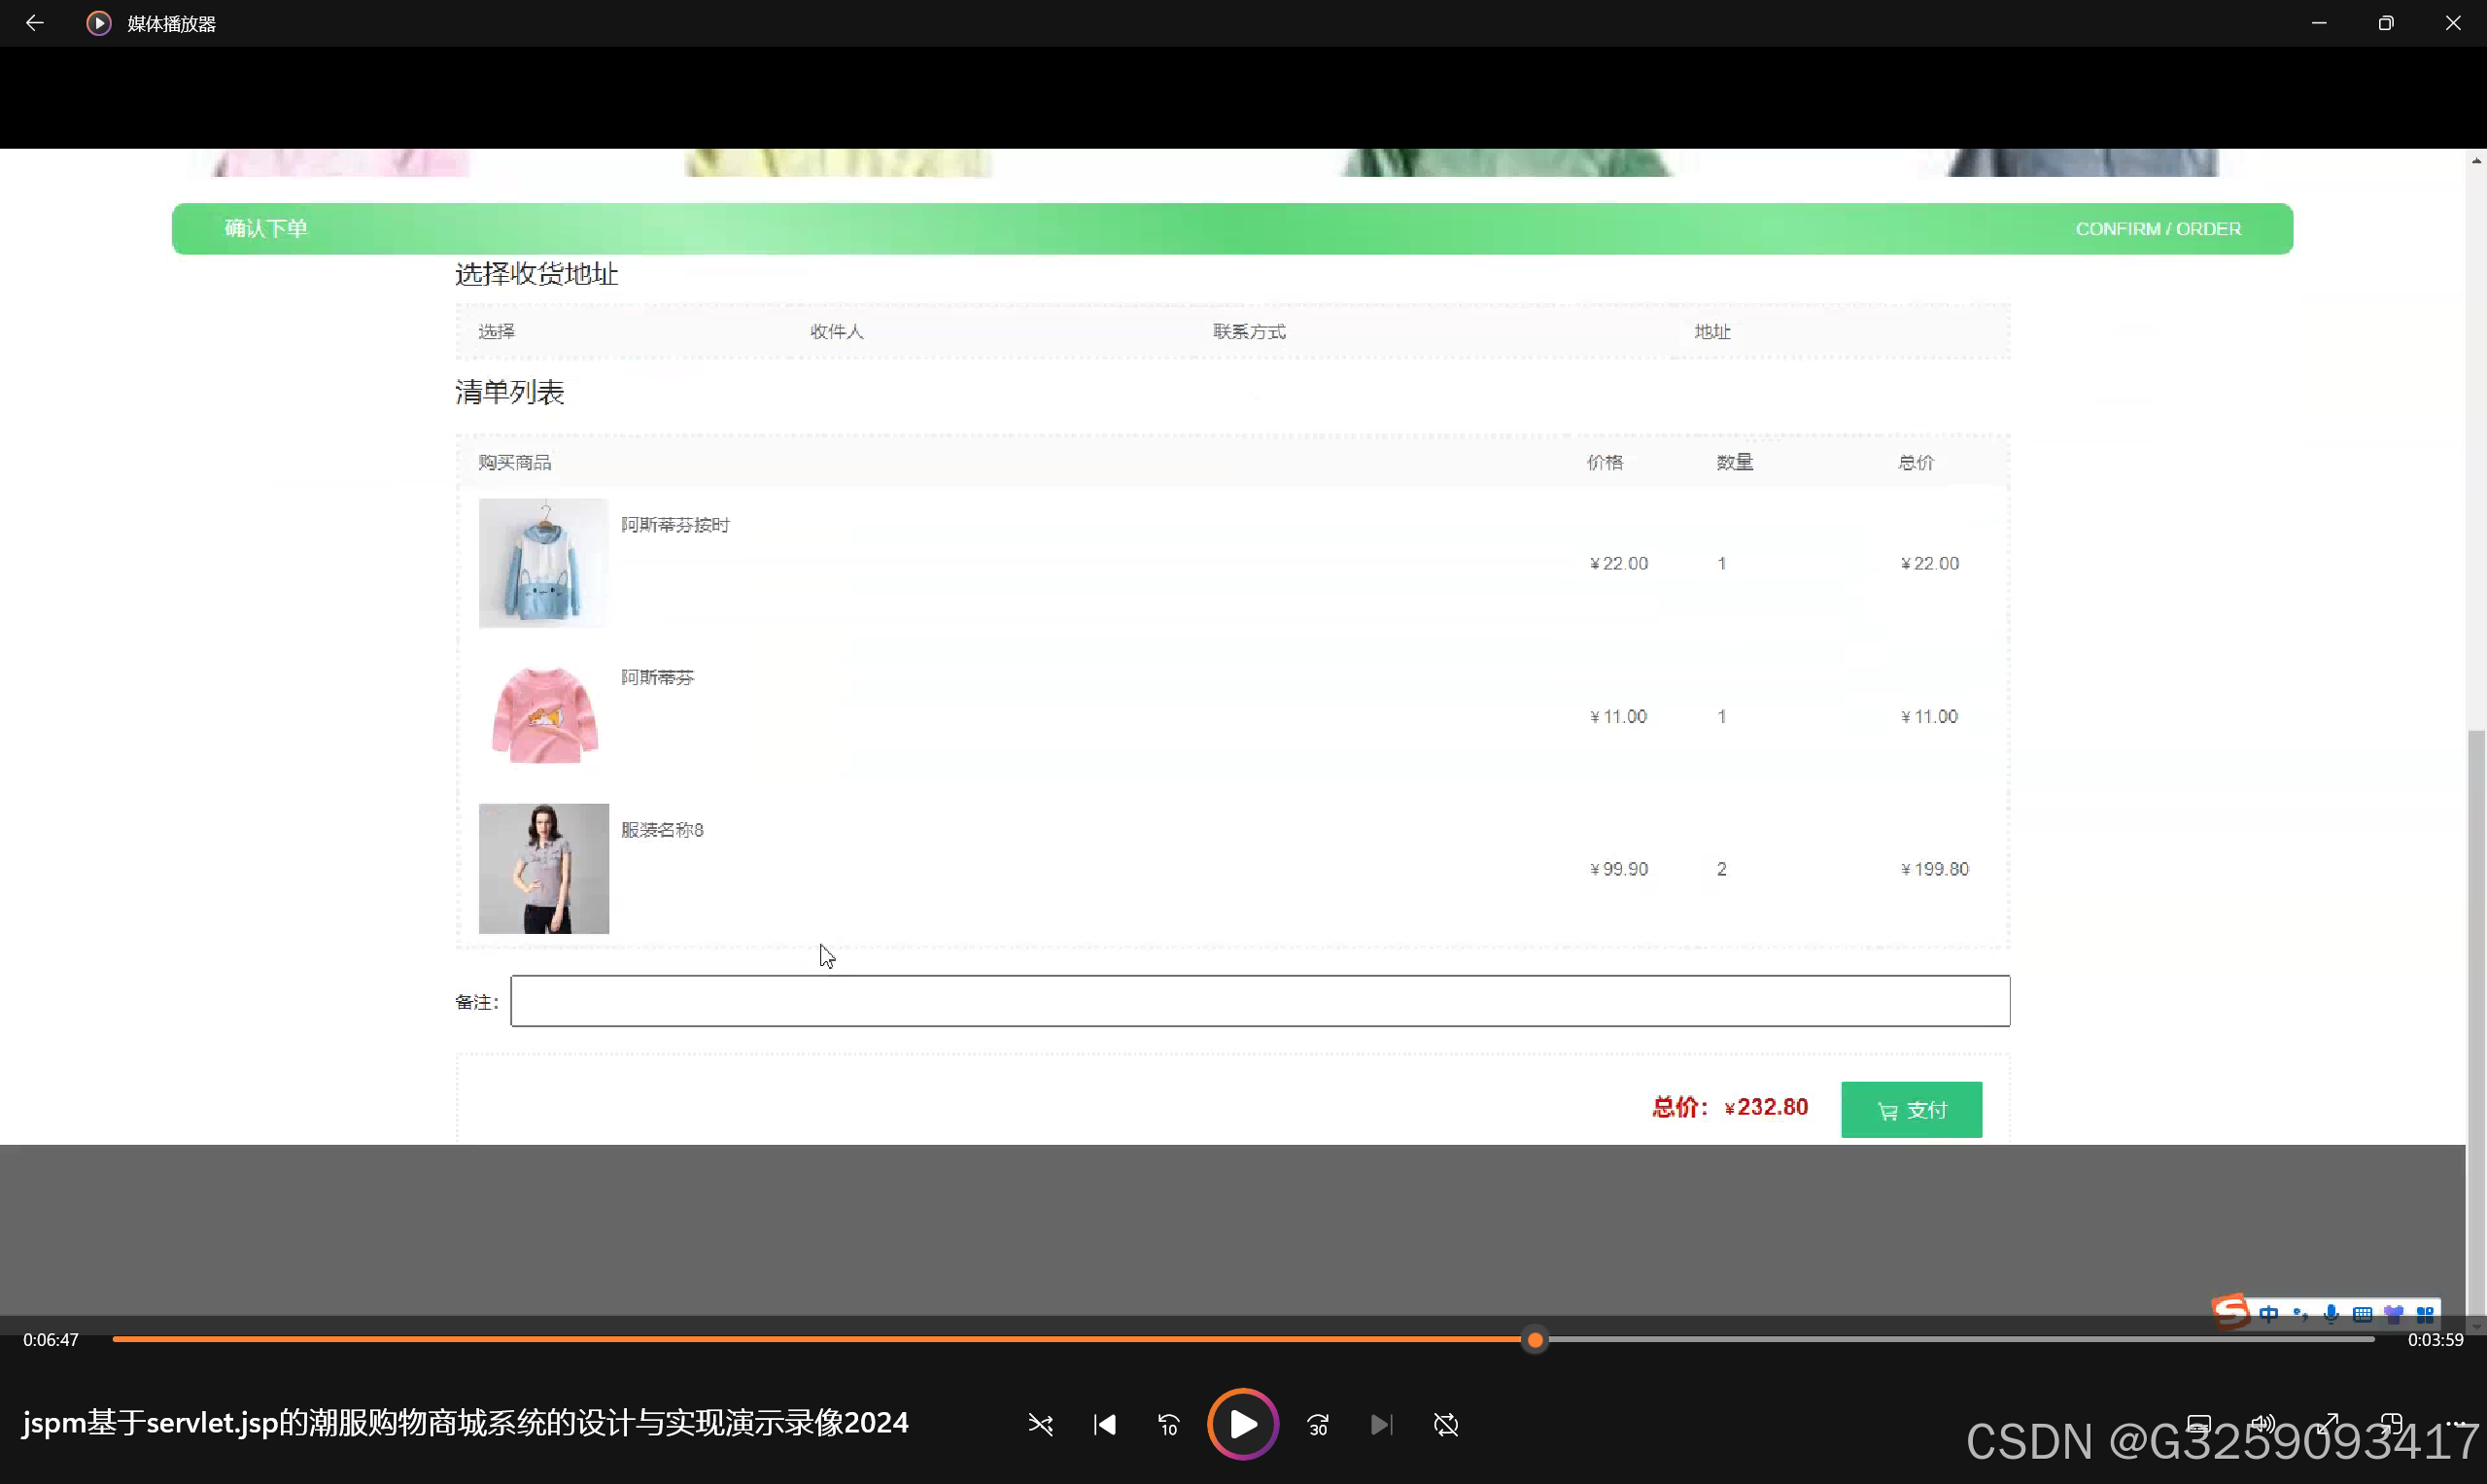Screen dimensions: 2487x1484
Task: Open the more options ellipsis menu
Action: [2456, 1424]
